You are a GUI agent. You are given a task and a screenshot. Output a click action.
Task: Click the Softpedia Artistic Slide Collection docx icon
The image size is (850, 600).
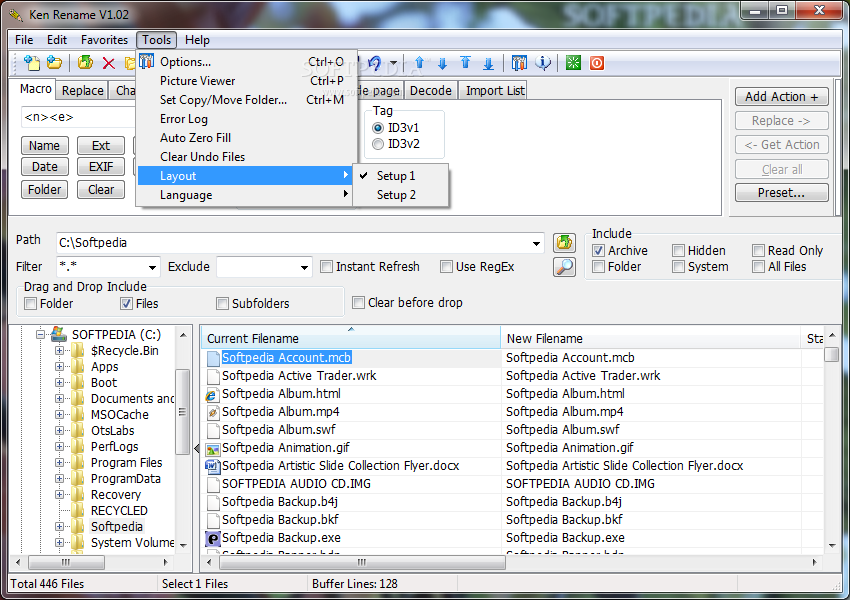212,466
